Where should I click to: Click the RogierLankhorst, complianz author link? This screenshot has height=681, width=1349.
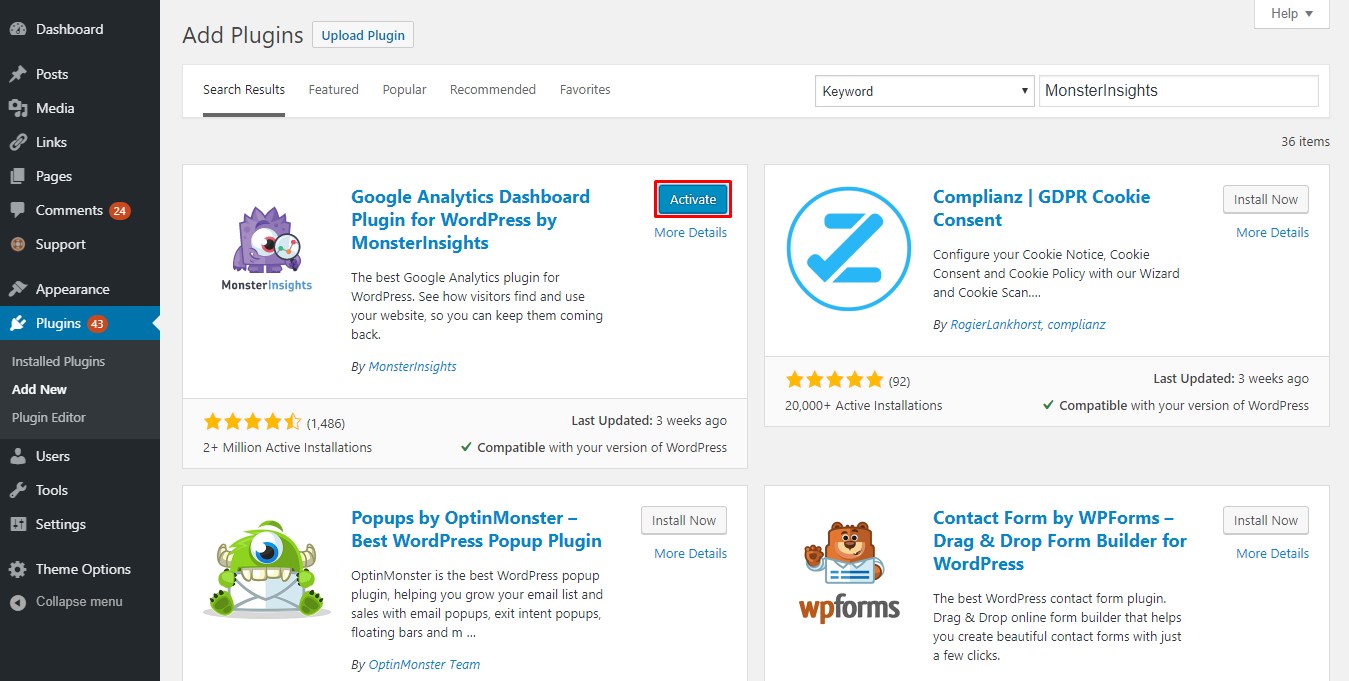[x=1027, y=325]
